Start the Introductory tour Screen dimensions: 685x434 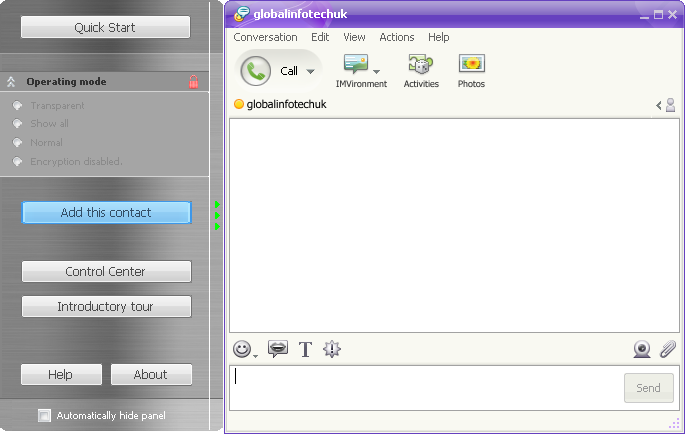(107, 306)
